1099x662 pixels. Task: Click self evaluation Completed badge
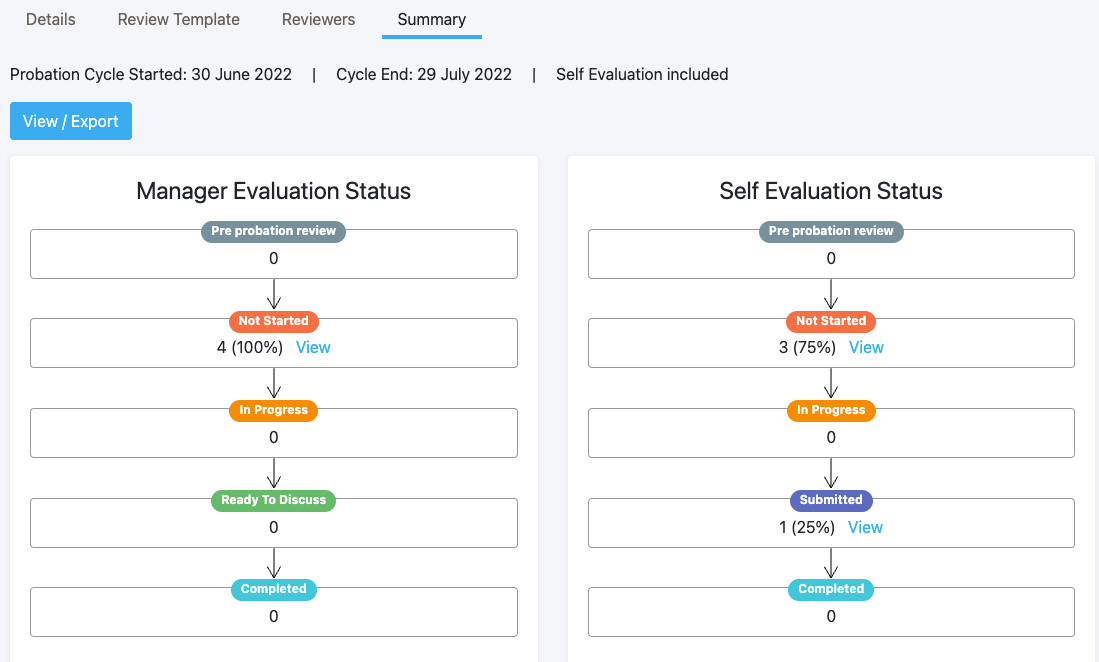[x=831, y=589]
